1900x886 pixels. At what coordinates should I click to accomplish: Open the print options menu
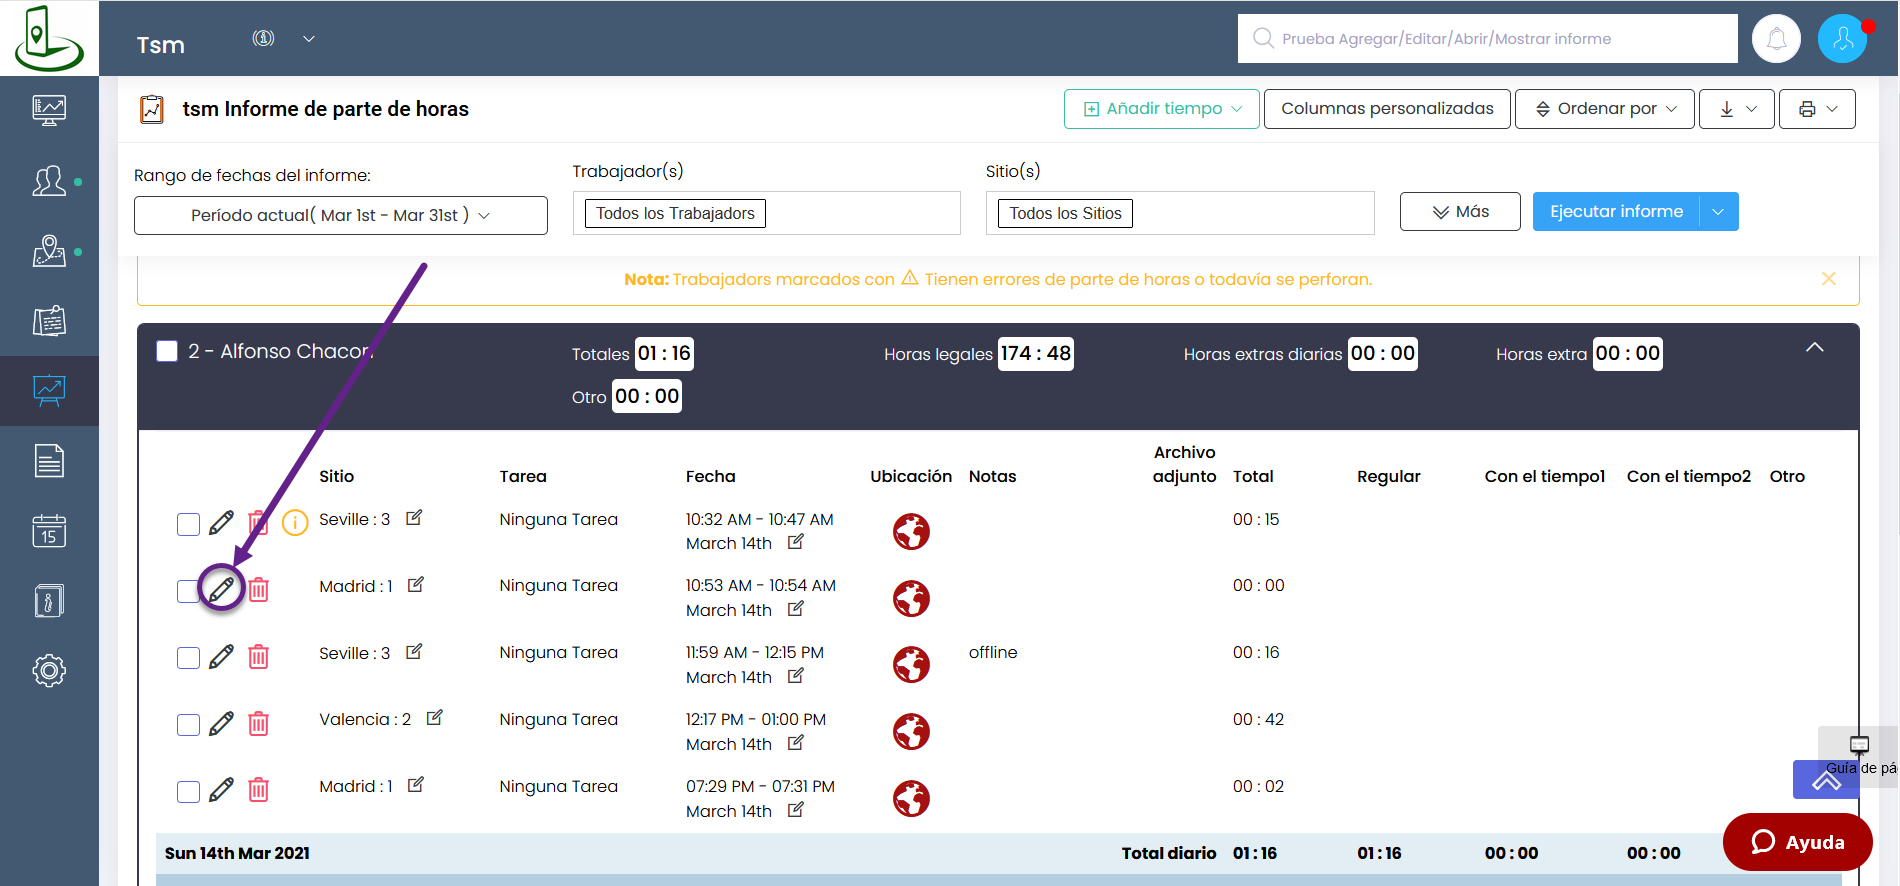click(1816, 109)
